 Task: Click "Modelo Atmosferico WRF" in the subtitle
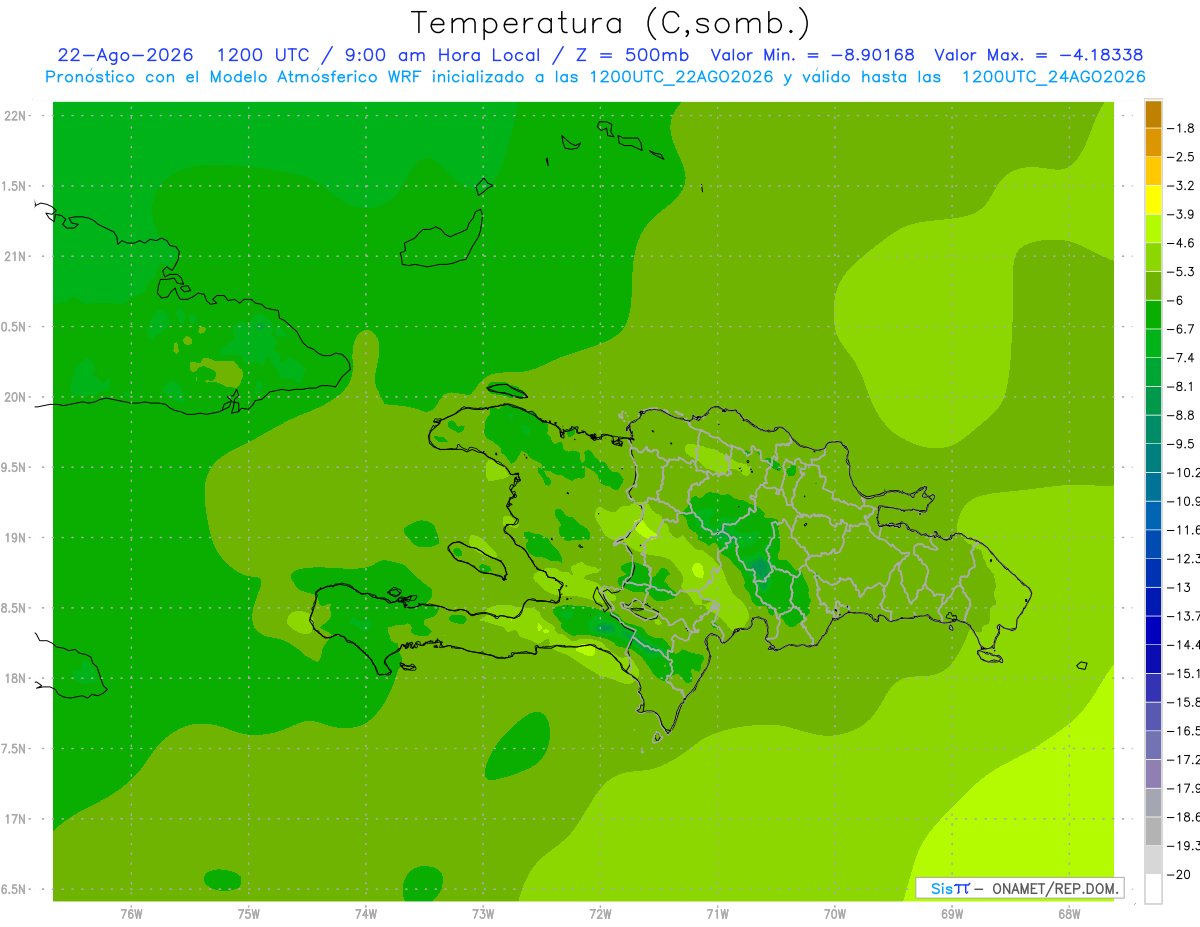click(316, 77)
